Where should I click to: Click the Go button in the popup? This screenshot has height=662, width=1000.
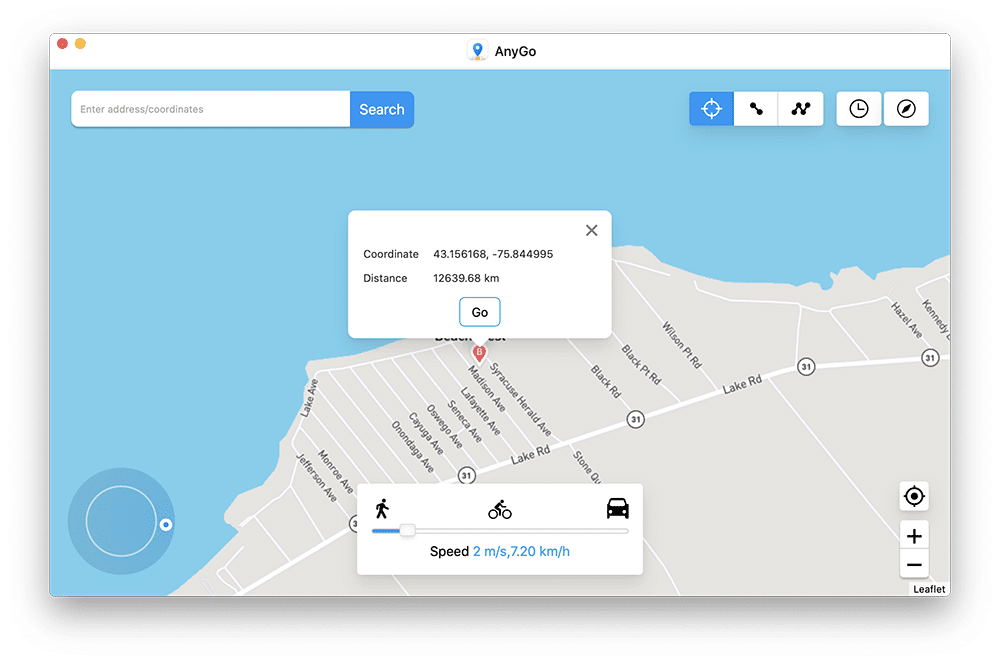480,312
